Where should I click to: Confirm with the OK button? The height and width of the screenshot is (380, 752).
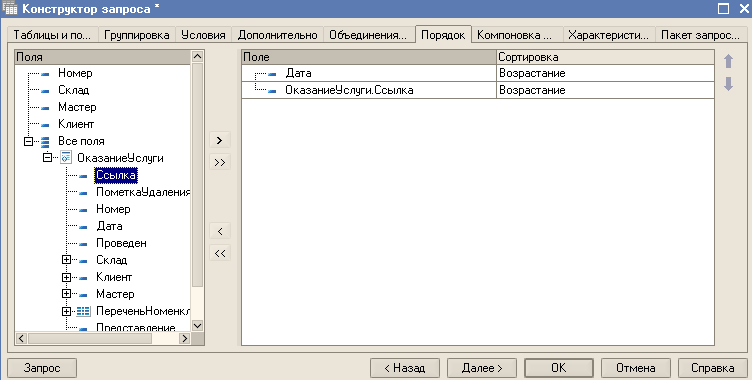(559, 368)
